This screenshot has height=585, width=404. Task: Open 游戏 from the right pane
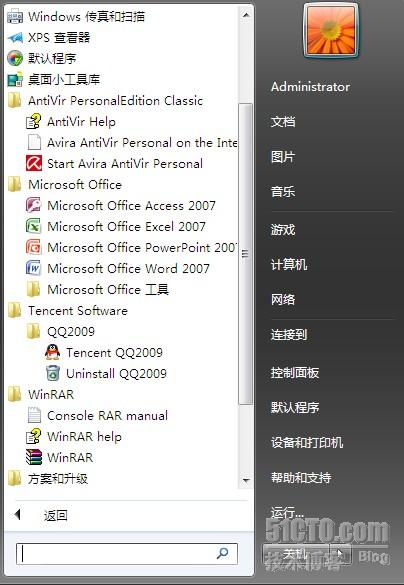[283, 229]
